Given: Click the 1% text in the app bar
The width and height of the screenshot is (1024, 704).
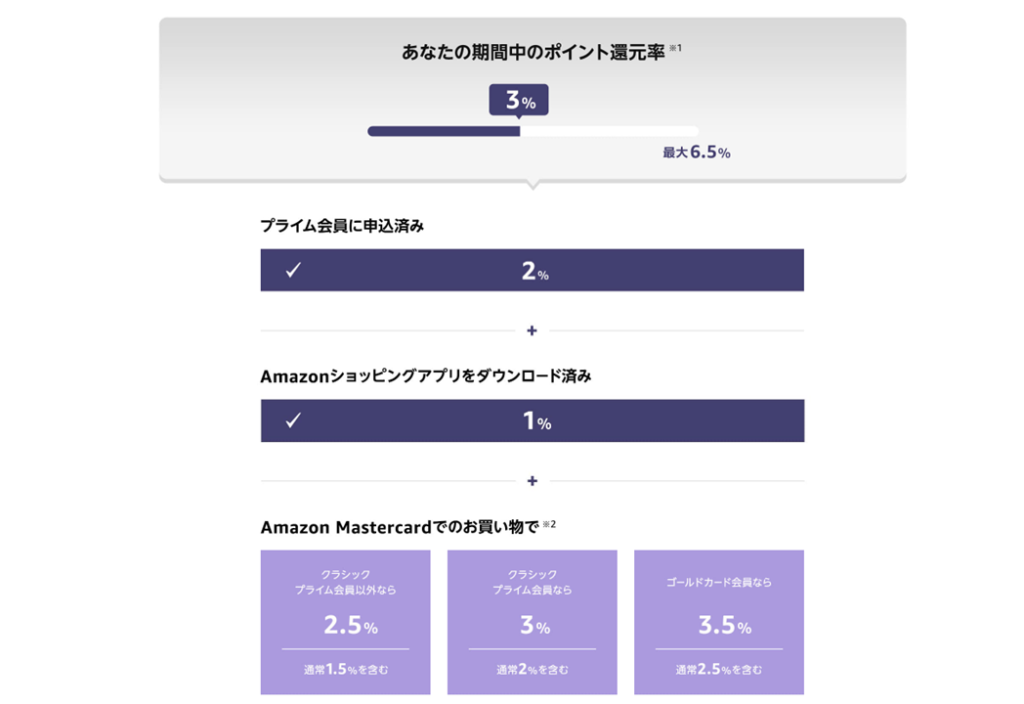Looking at the screenshot, I should pos(537,421).
